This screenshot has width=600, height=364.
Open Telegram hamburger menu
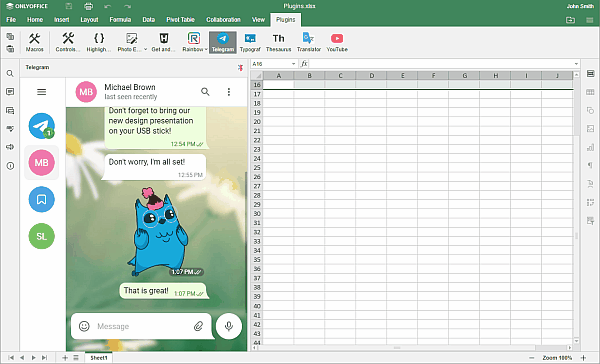[x=42, y=92]
